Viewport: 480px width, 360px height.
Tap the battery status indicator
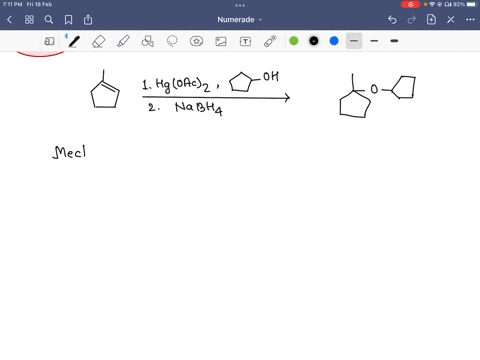[x=464, y=4]
